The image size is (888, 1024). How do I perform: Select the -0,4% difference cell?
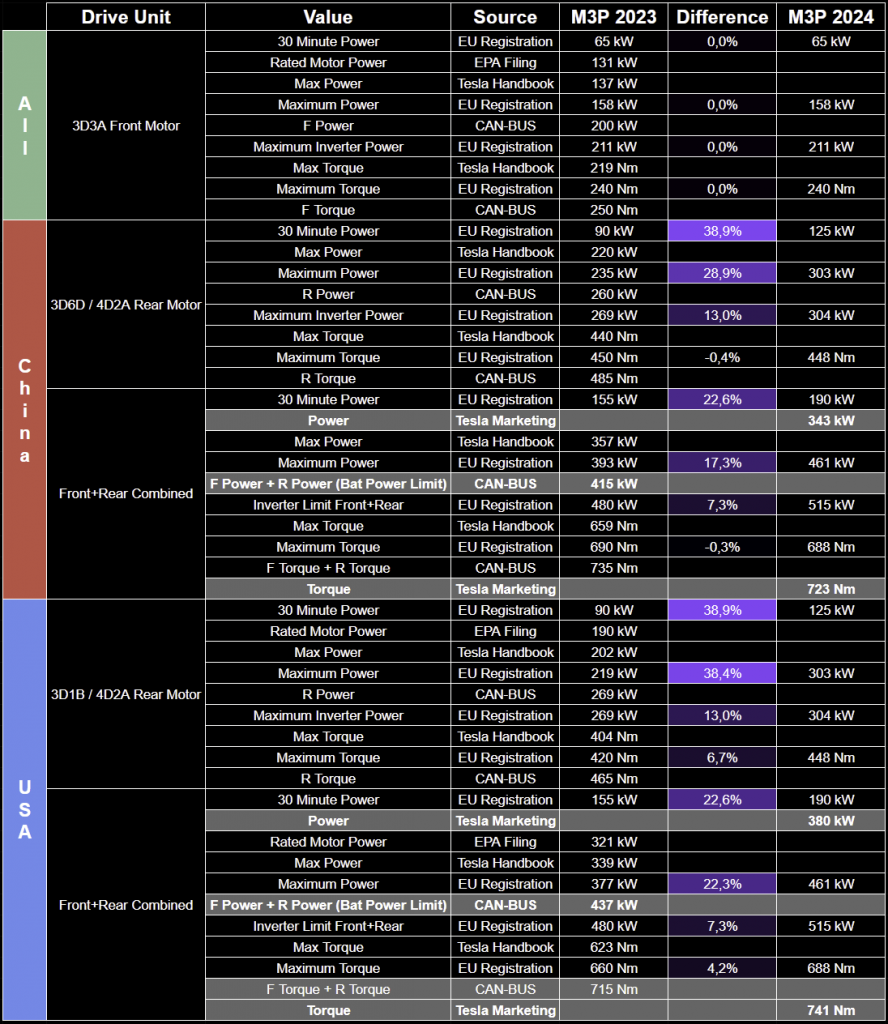722,357
